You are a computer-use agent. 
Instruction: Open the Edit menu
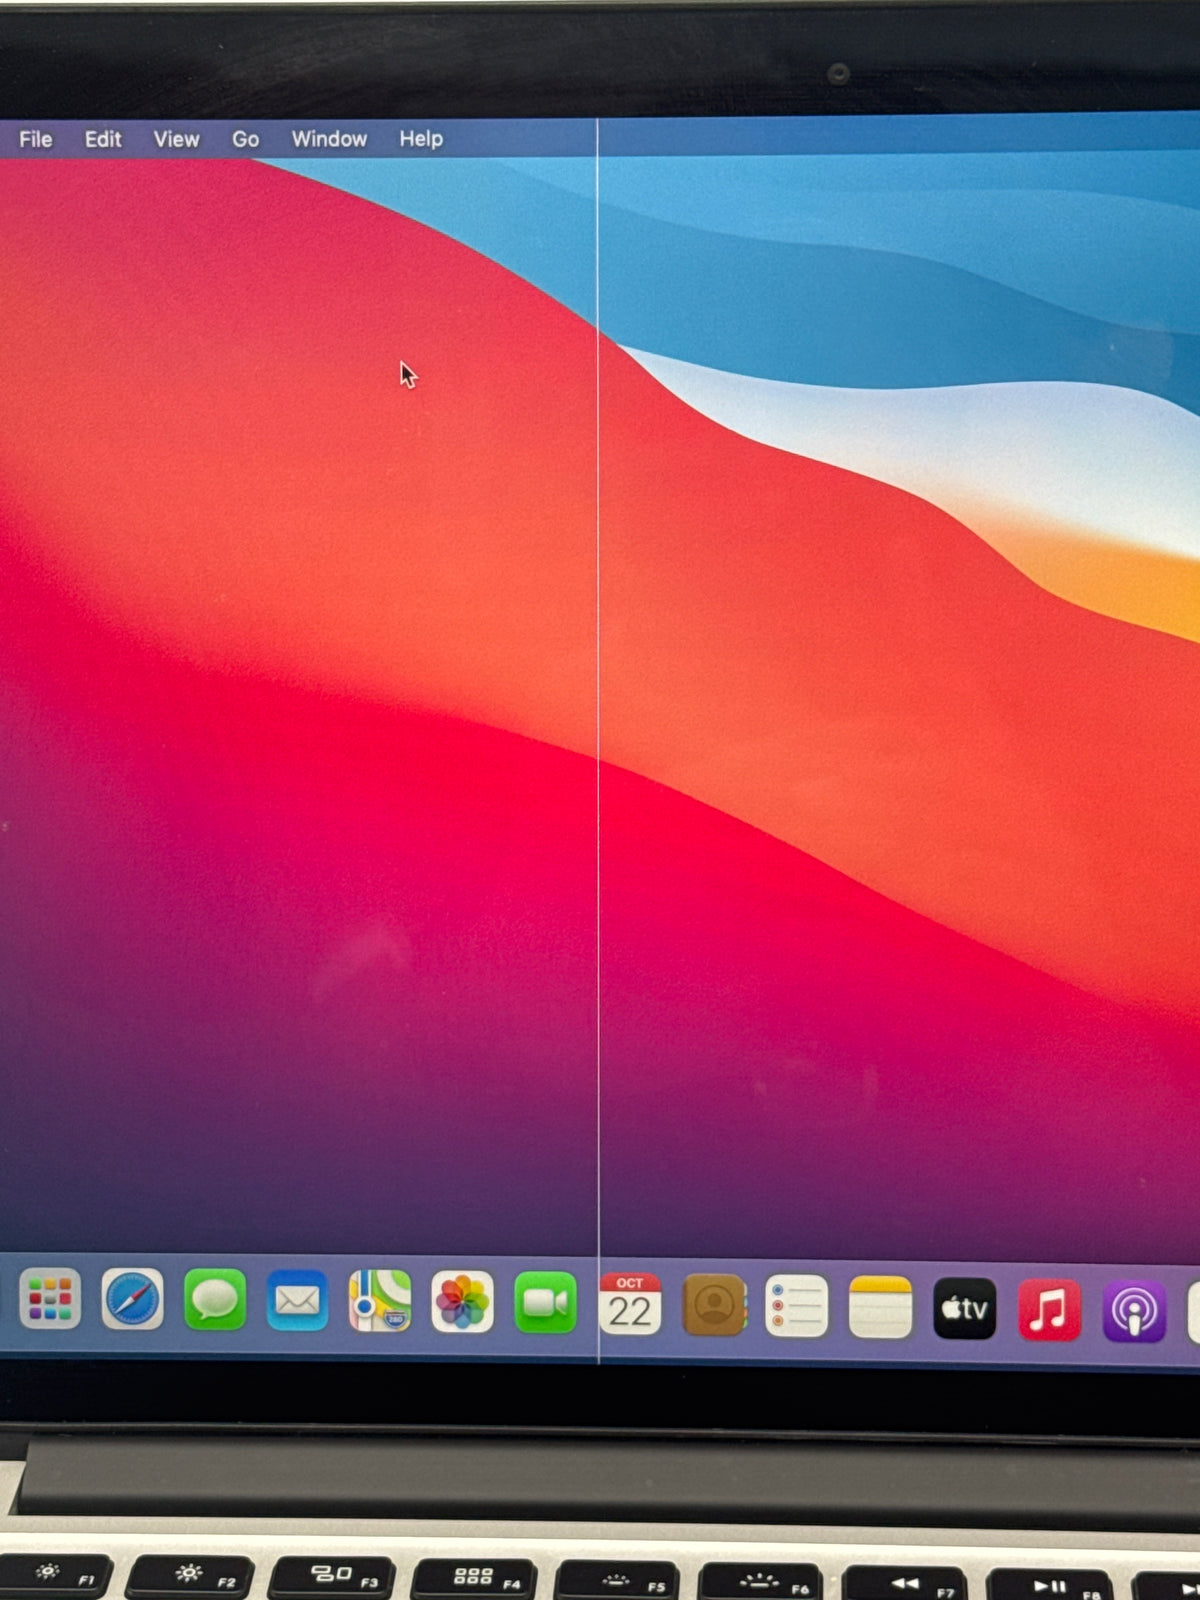point(103,139)
